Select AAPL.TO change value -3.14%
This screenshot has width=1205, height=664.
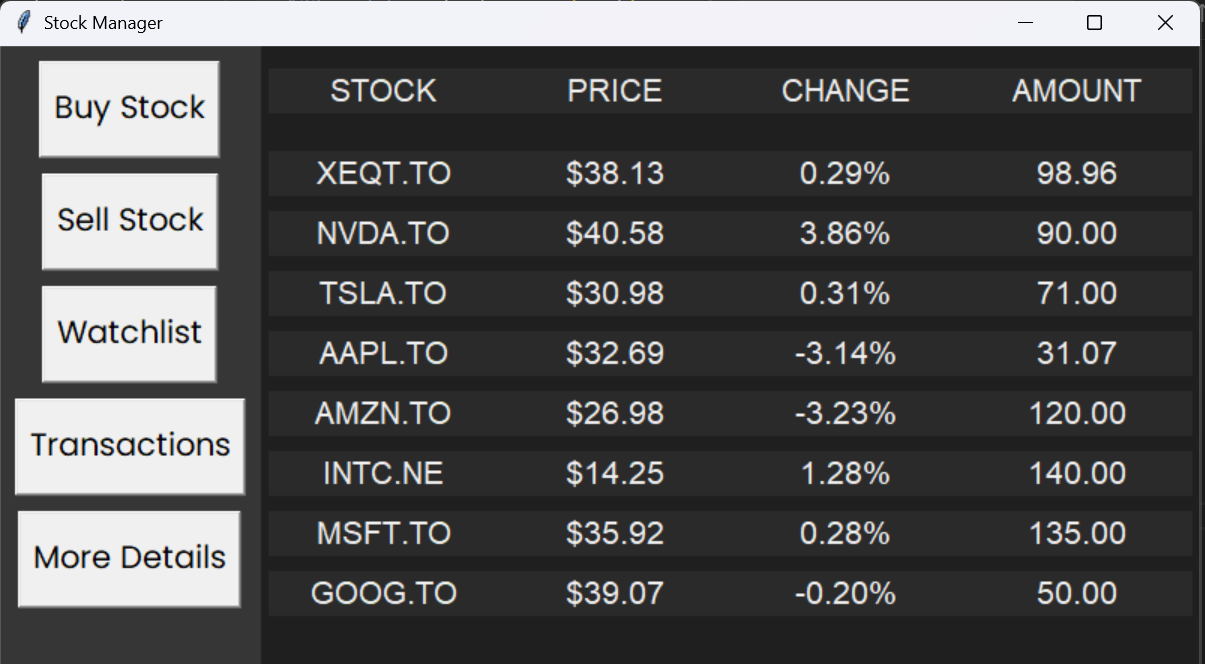click(846, 353)
